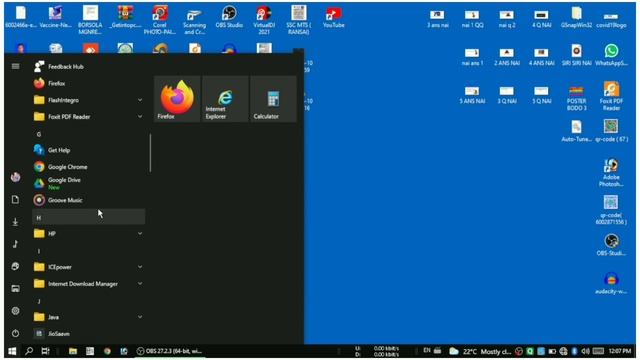The image size is (640, 360).
Task: Select the VirtualDJ 2021 desktop icon
Action: coord(264,20)
